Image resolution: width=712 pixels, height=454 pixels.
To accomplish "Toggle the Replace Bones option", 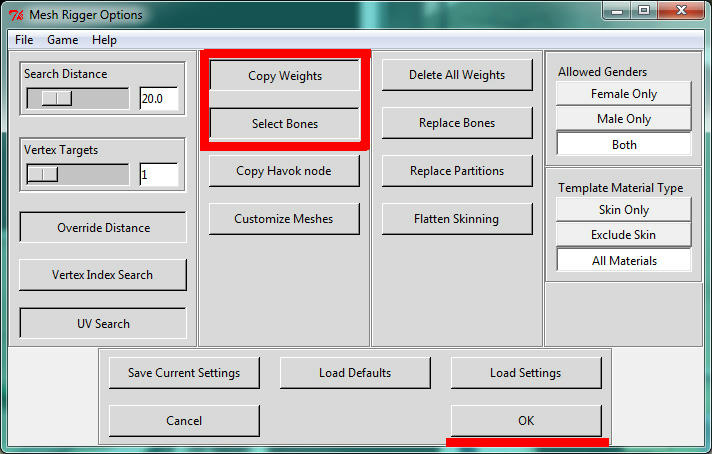I will tap(457, 123).
